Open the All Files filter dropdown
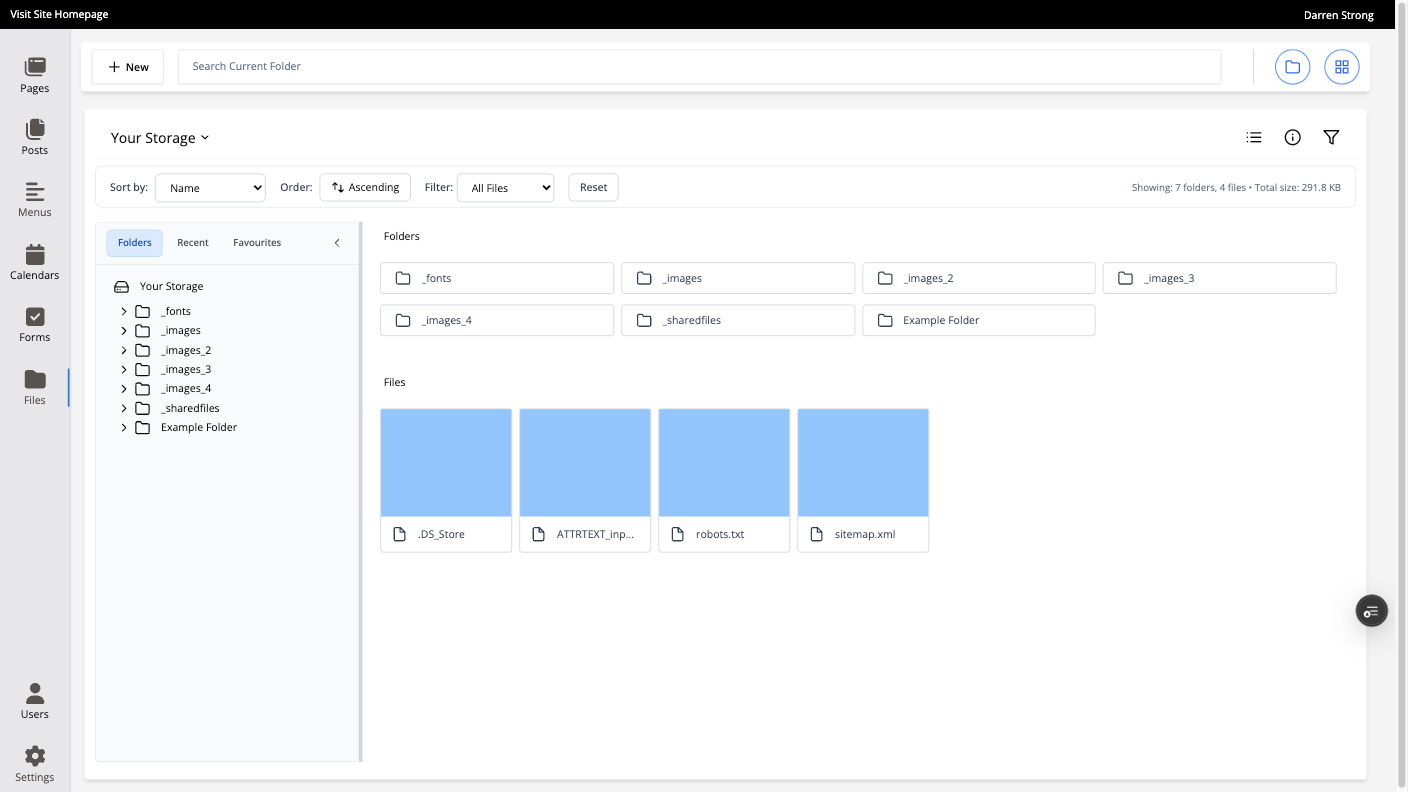Screen dimensions: 1408x792 coord(505,188)
